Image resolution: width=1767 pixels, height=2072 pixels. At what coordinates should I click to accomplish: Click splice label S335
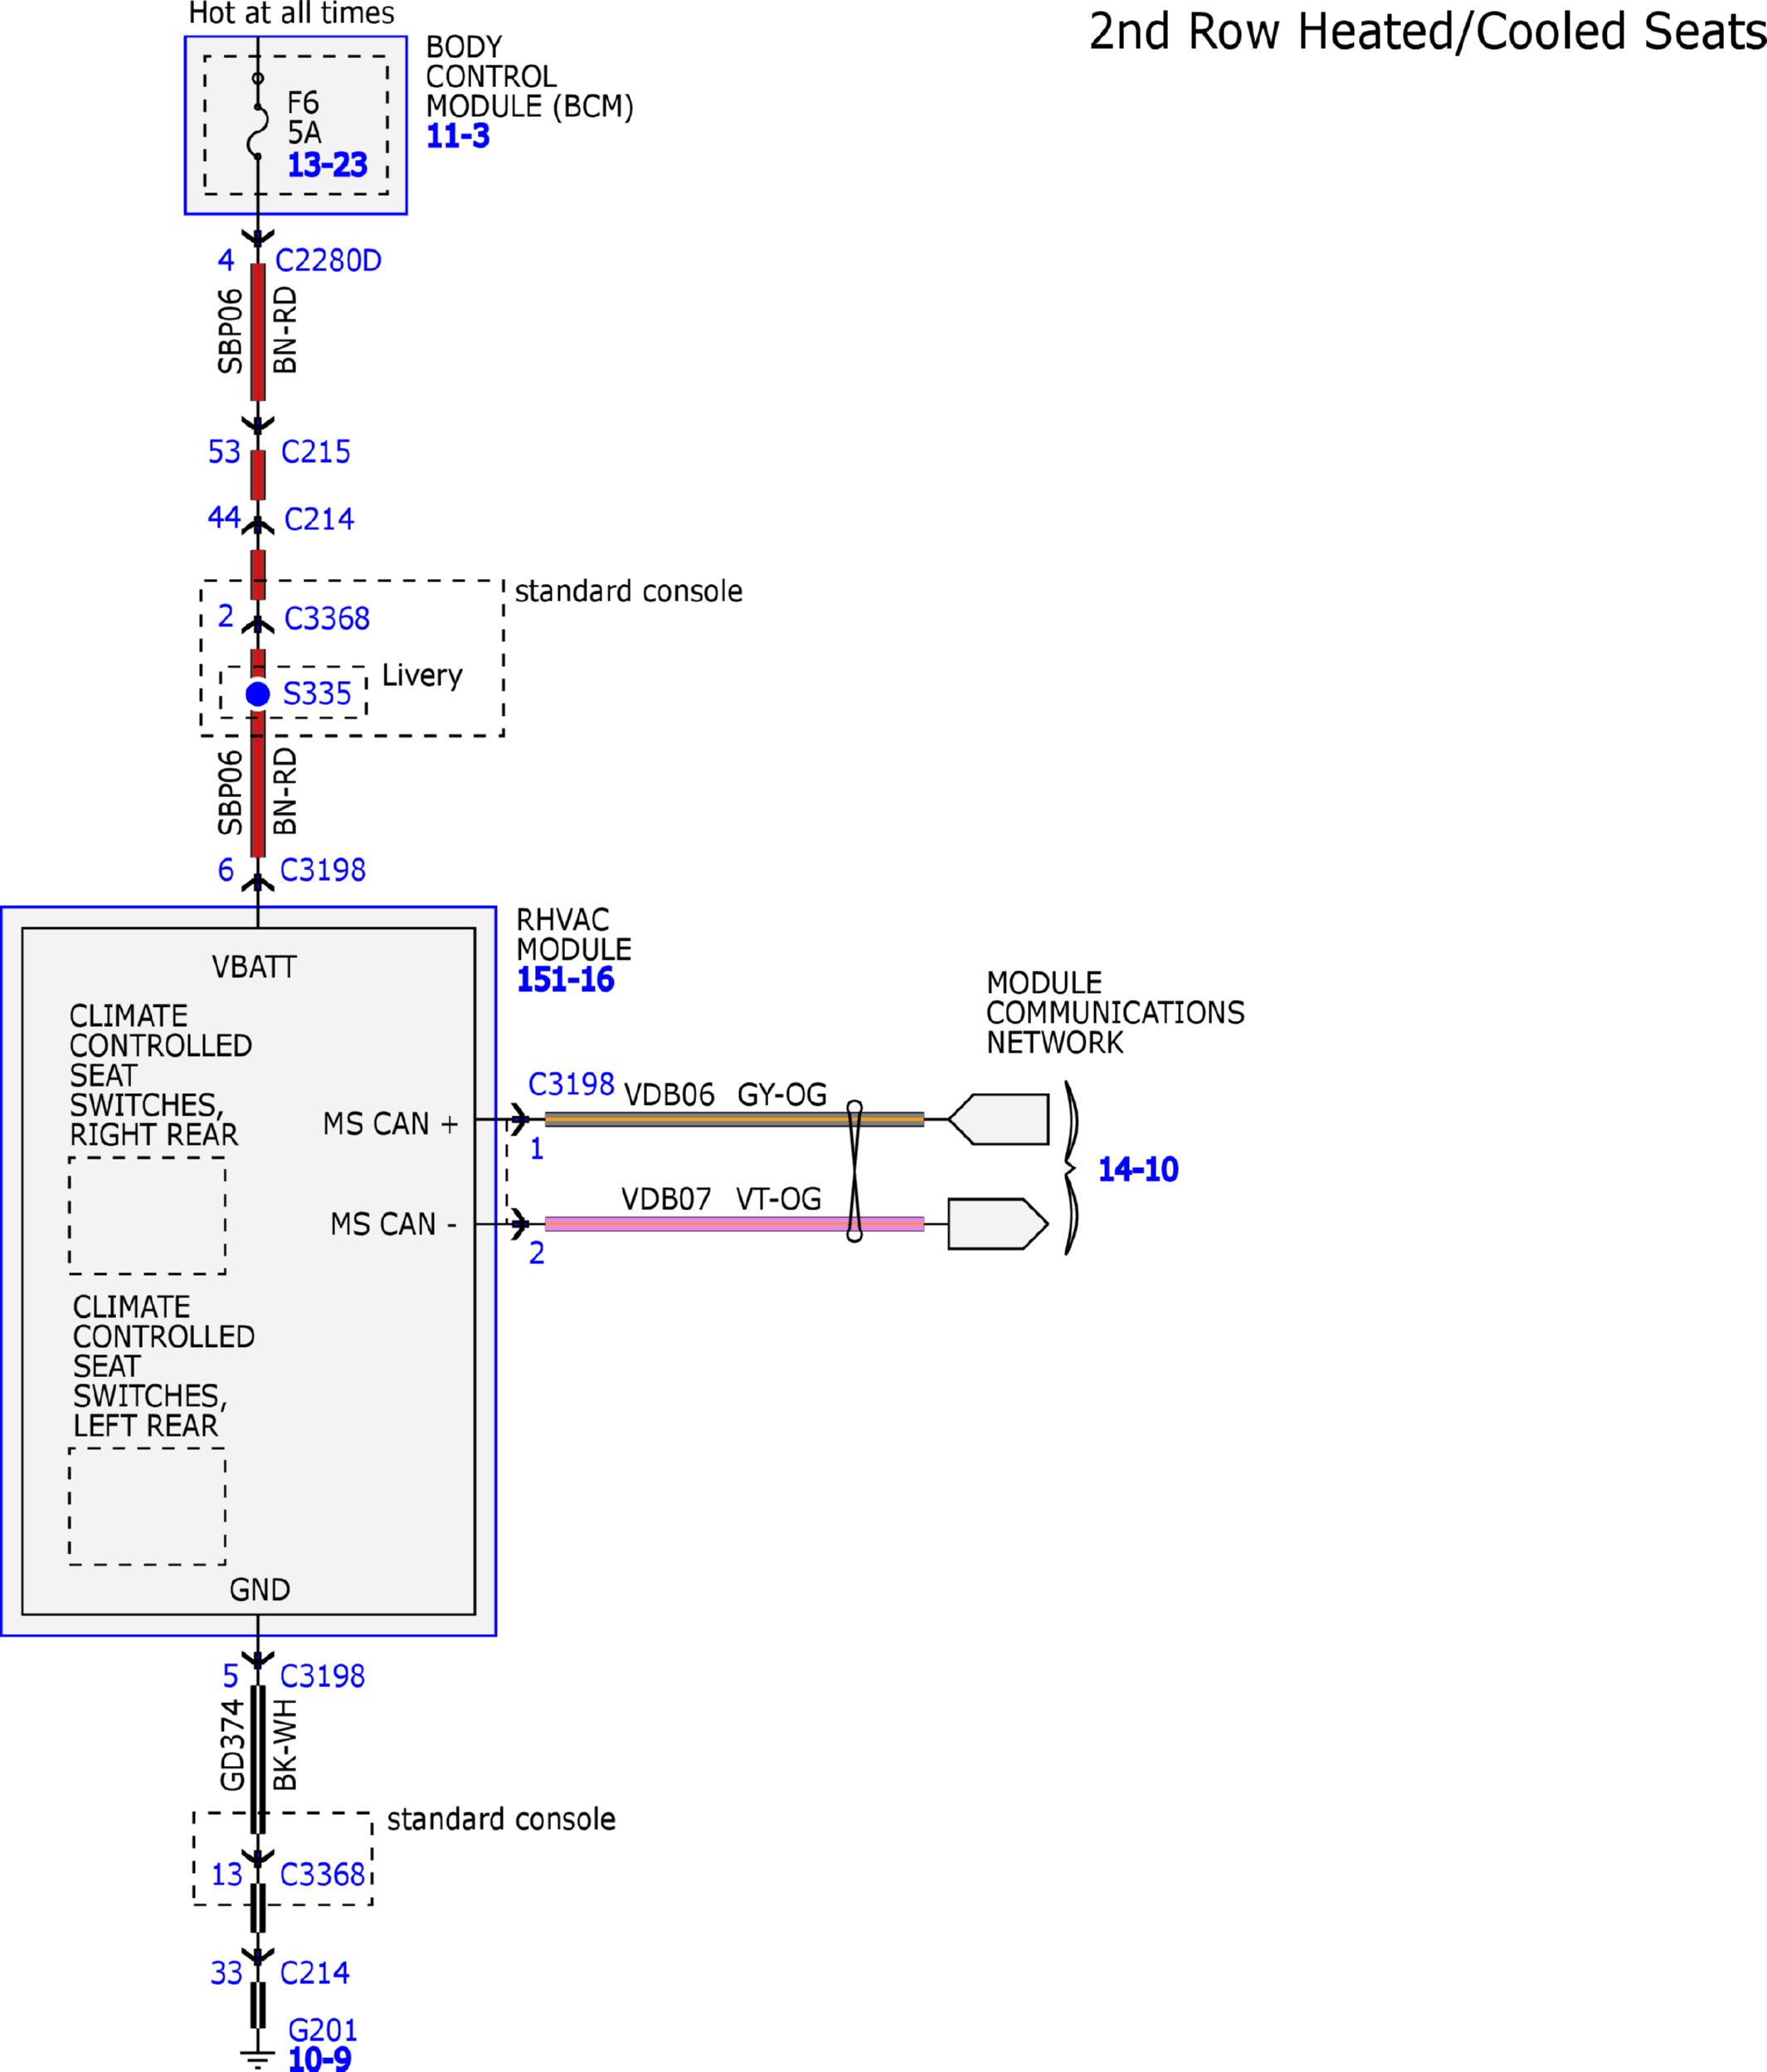(317, 694)
